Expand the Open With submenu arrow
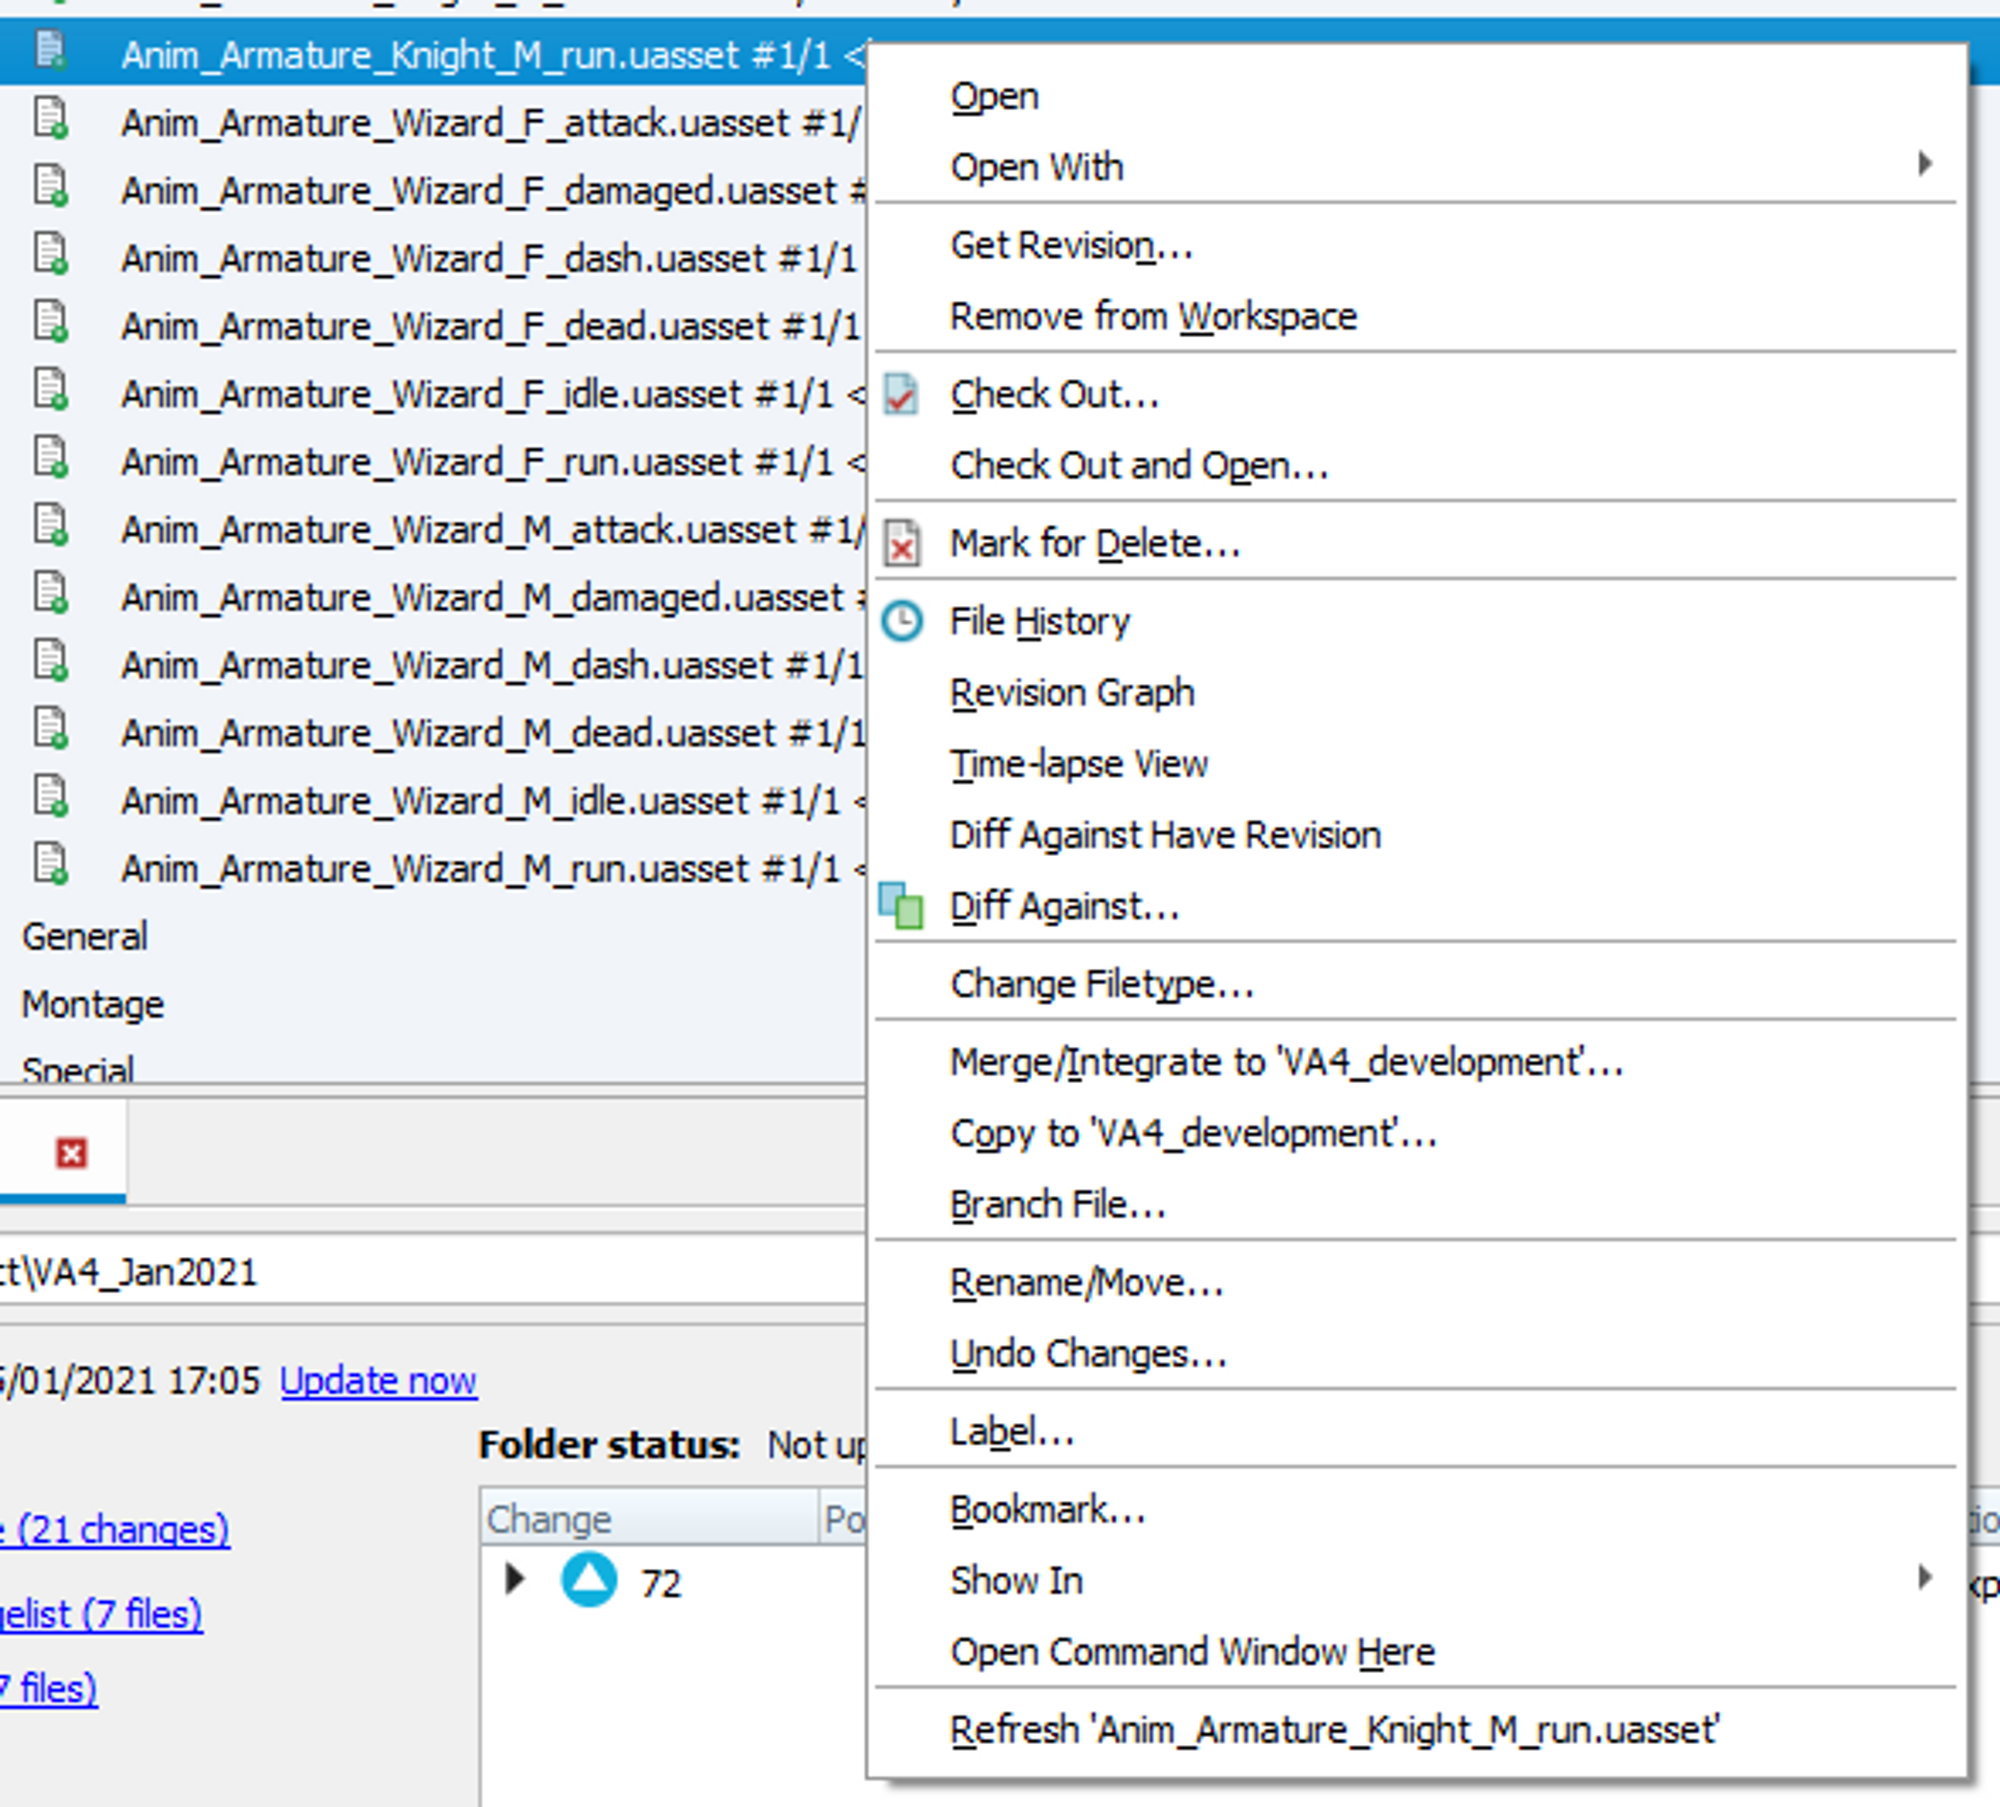This screenshot has height=1807, width=2000. tap(1925, 164)
